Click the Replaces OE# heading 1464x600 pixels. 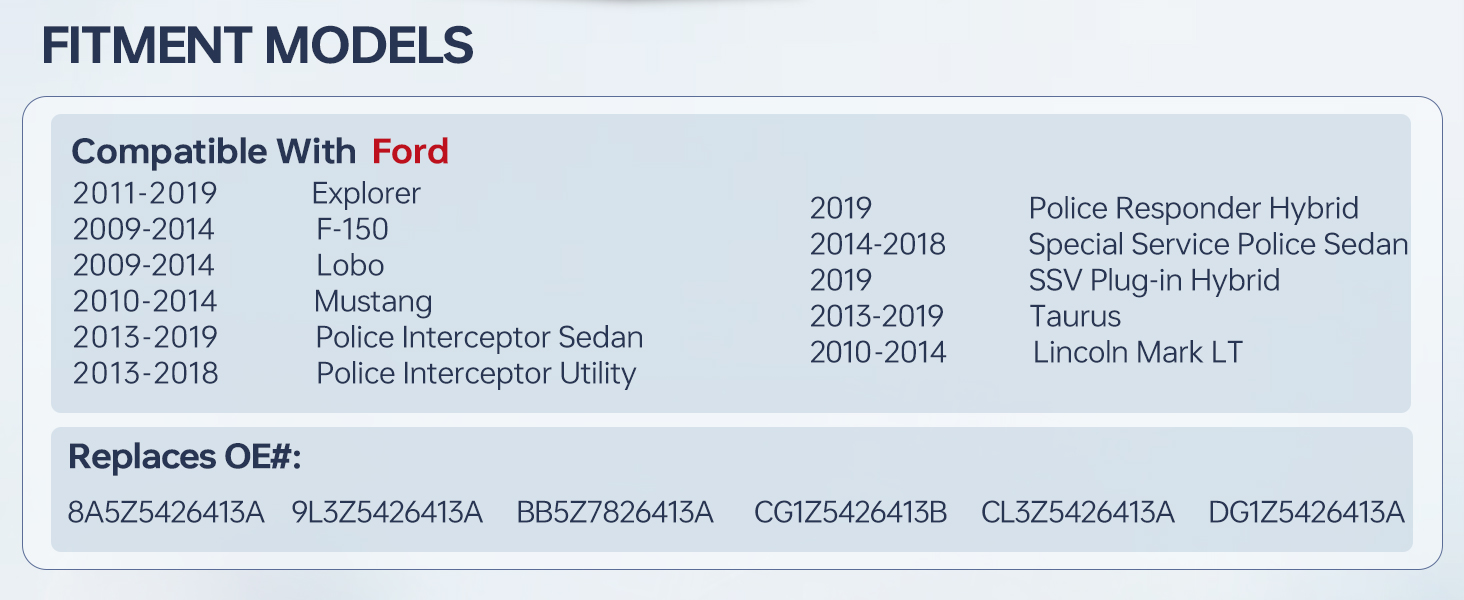point(185,458)
